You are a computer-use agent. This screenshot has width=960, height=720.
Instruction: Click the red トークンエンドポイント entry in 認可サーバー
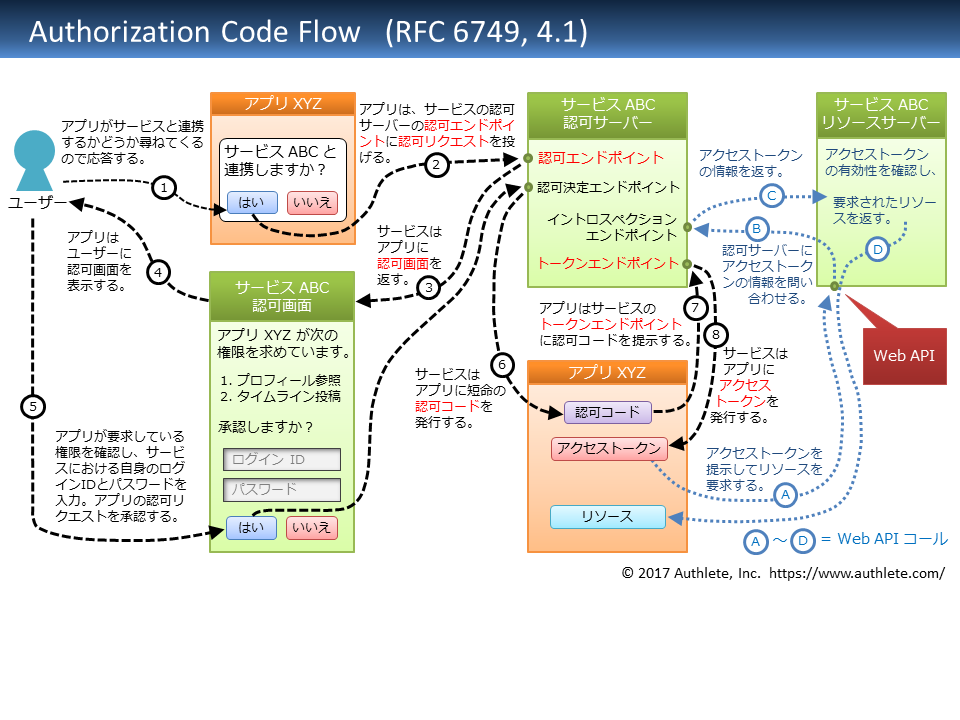point(608,264)
